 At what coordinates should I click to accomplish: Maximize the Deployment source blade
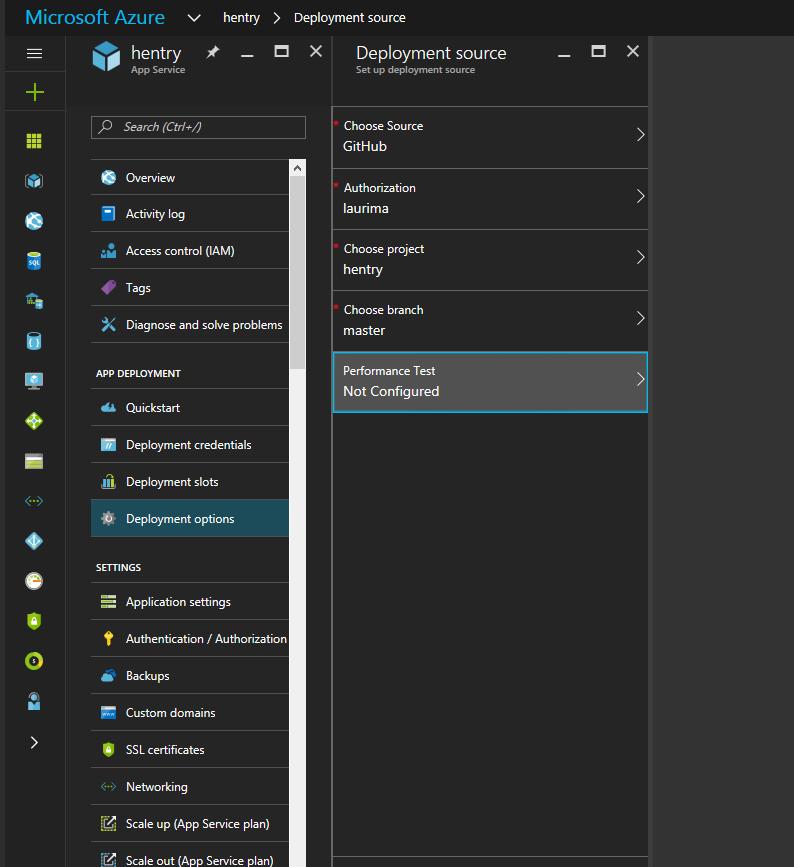598,51
